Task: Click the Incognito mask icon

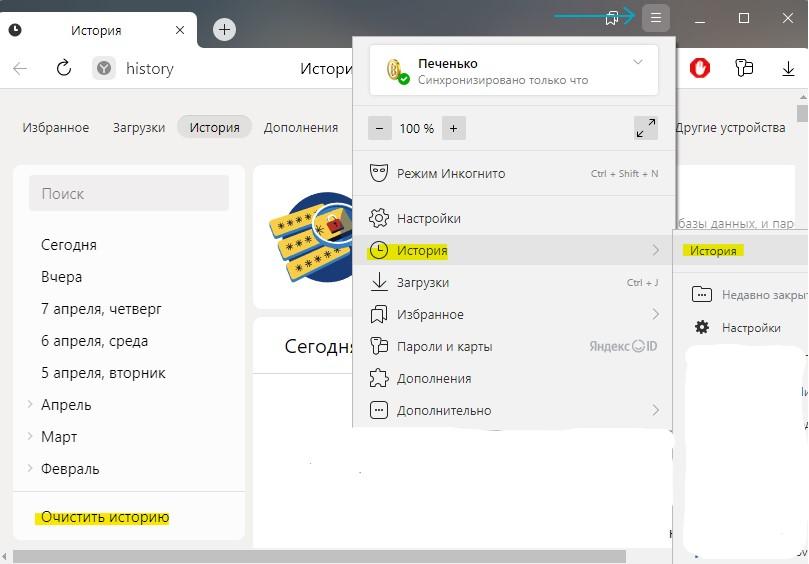Action: [379, 173]
